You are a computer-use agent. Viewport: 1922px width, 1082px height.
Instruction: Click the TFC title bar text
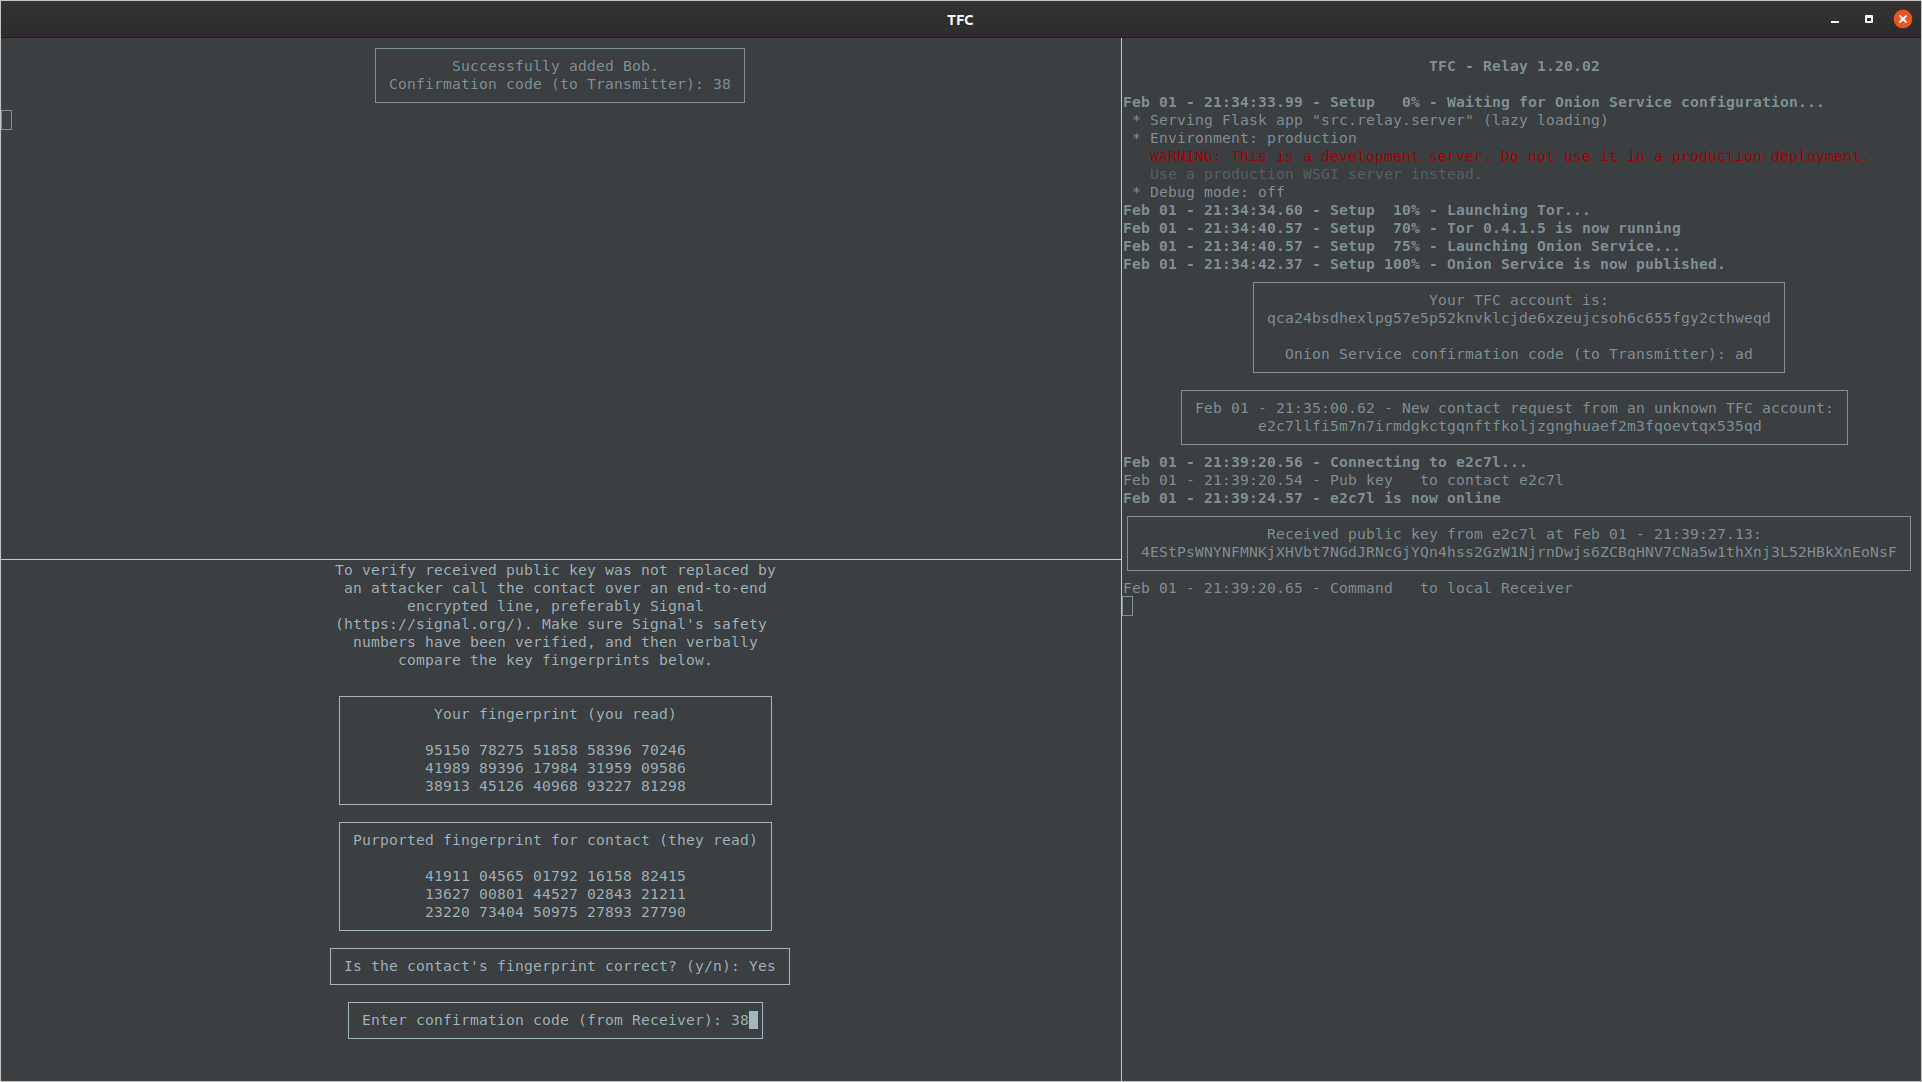coord(960,20)
